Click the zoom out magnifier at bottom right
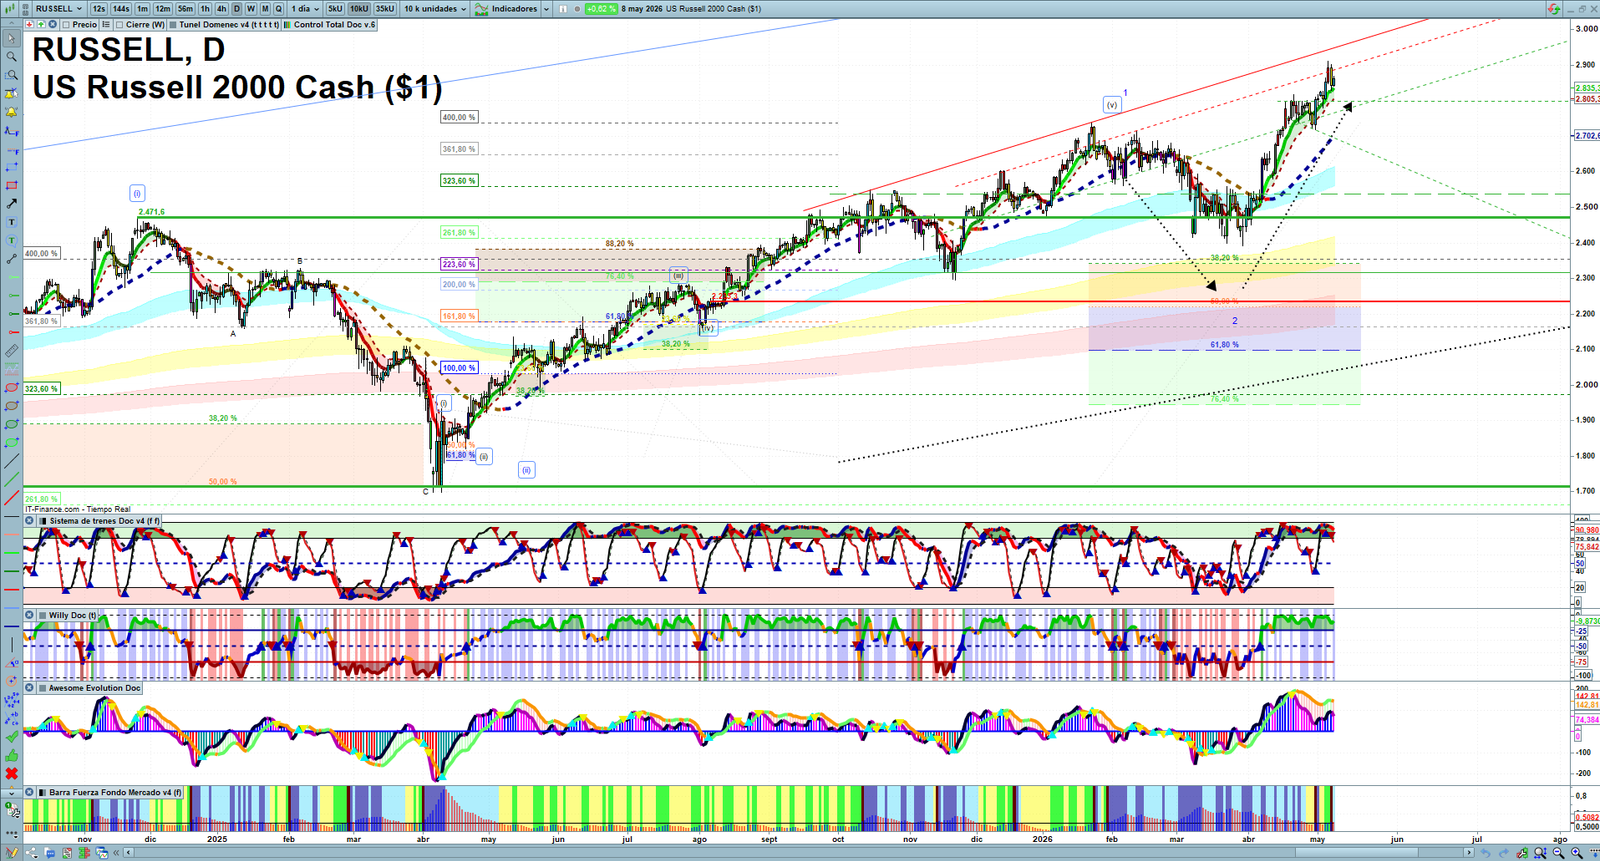The width and height of the screenshot is (1600, 861). [1558, 853]
